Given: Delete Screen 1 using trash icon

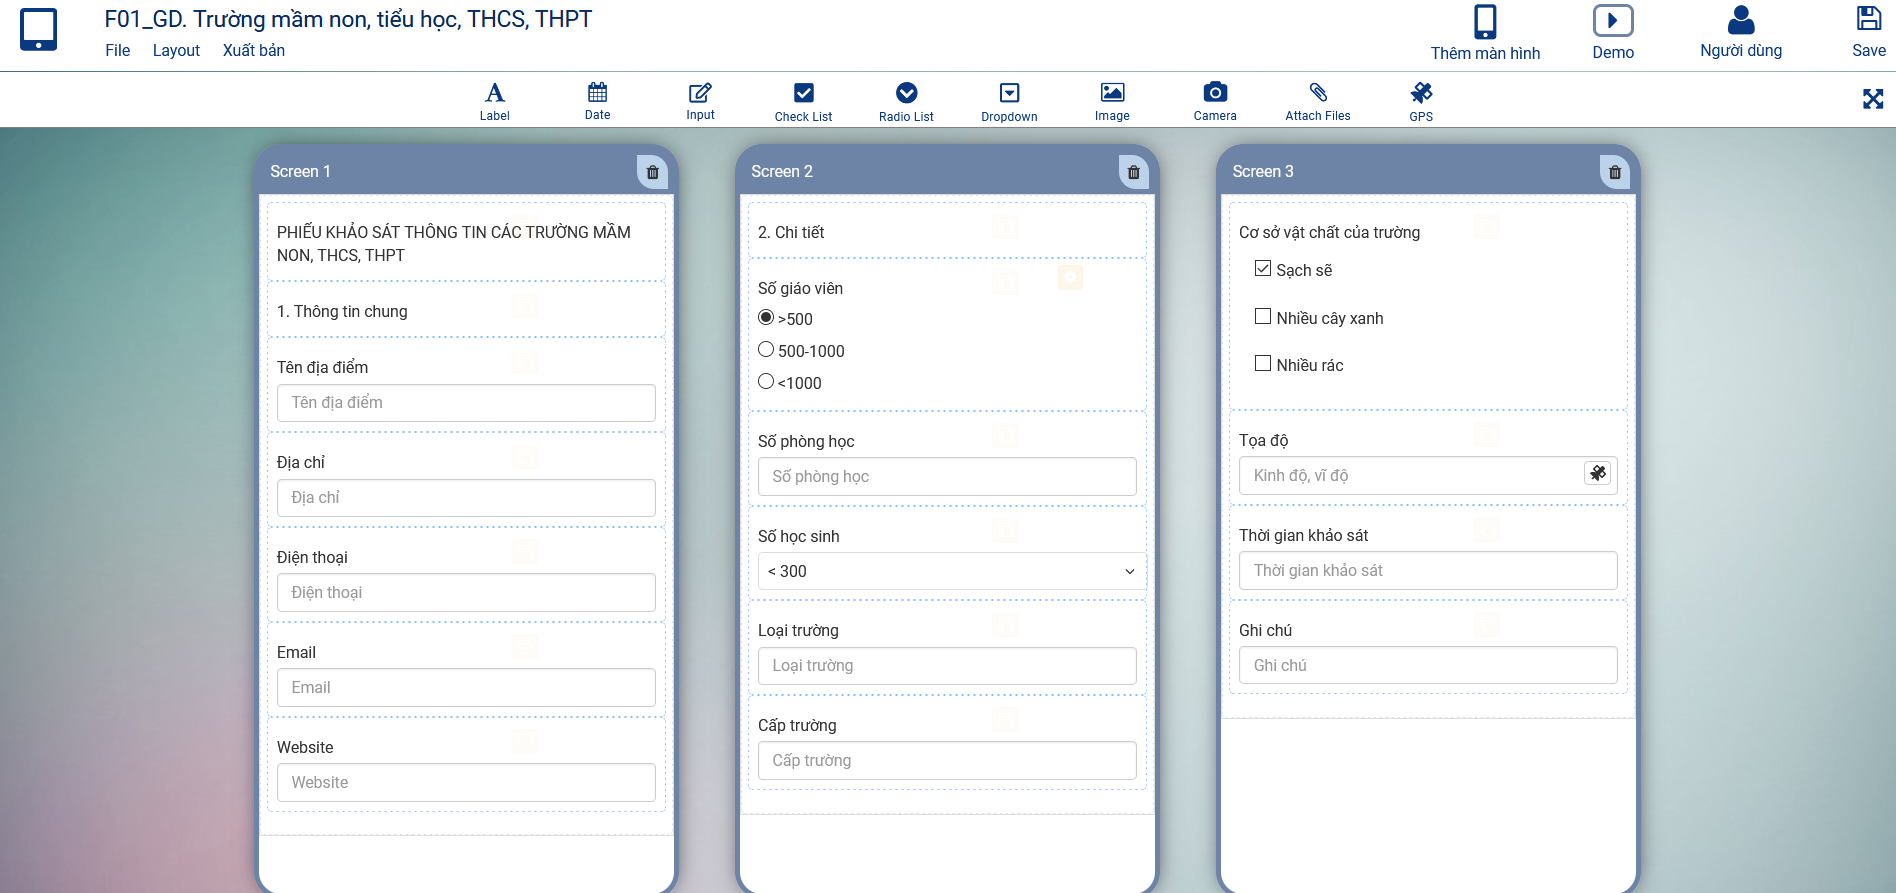Looking at the screenshot, I should click(652, 172).
